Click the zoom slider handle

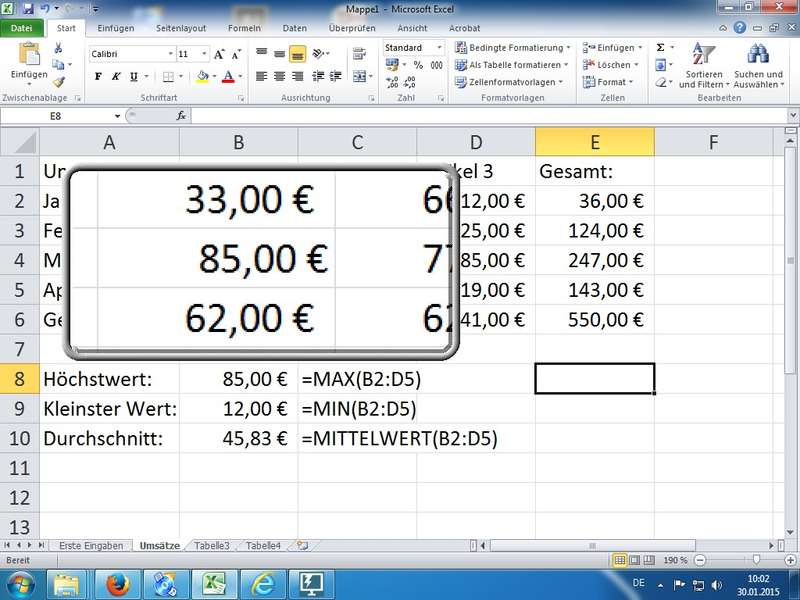(x=756, y=560)
